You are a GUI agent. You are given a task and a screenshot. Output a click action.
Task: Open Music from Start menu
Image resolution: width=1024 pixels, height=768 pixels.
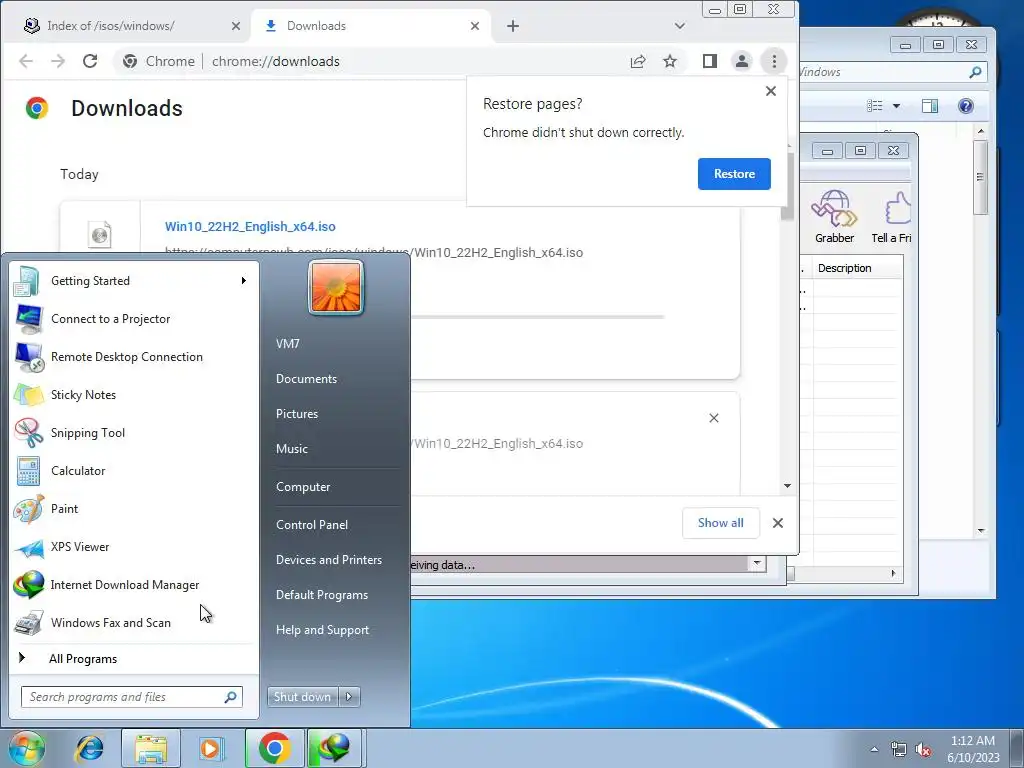pyautogui.click(x=292, y=449)
